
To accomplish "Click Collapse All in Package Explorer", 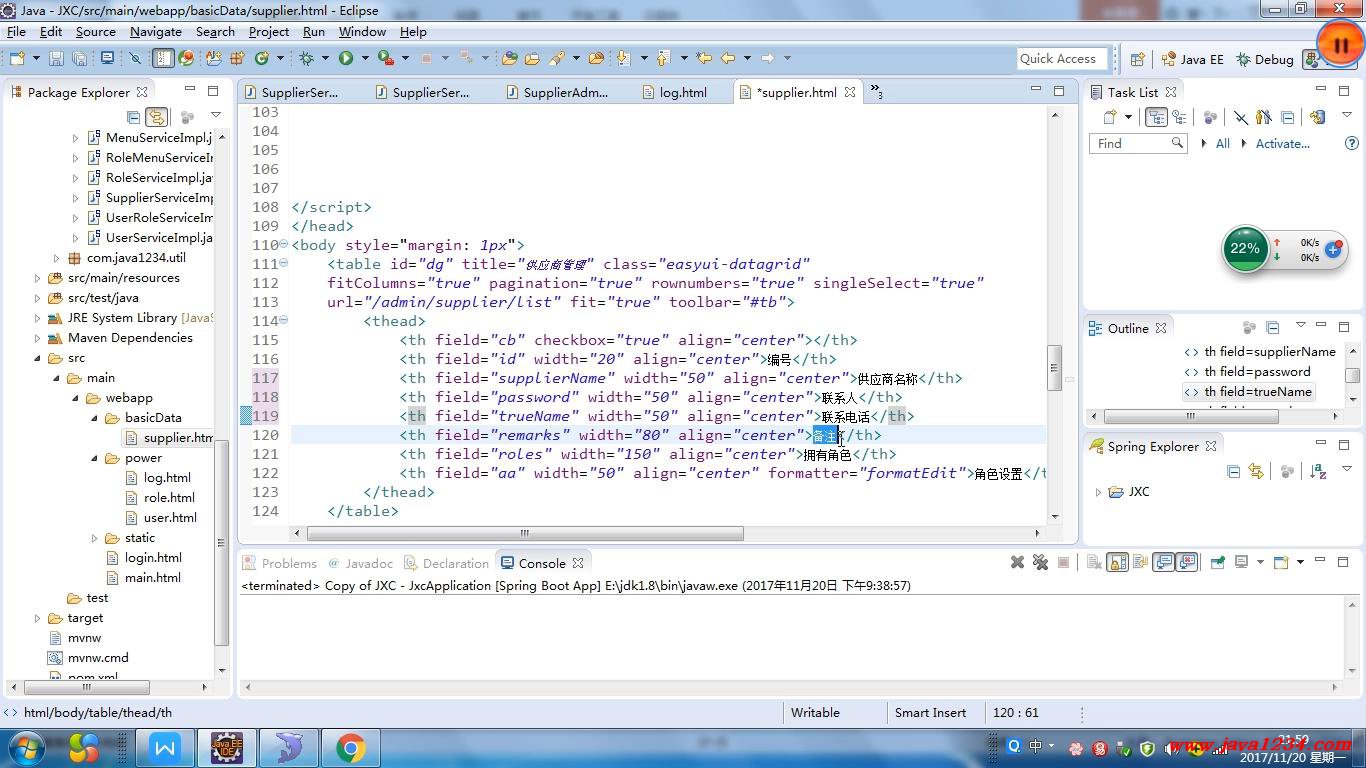I will [x=133, y=116].
